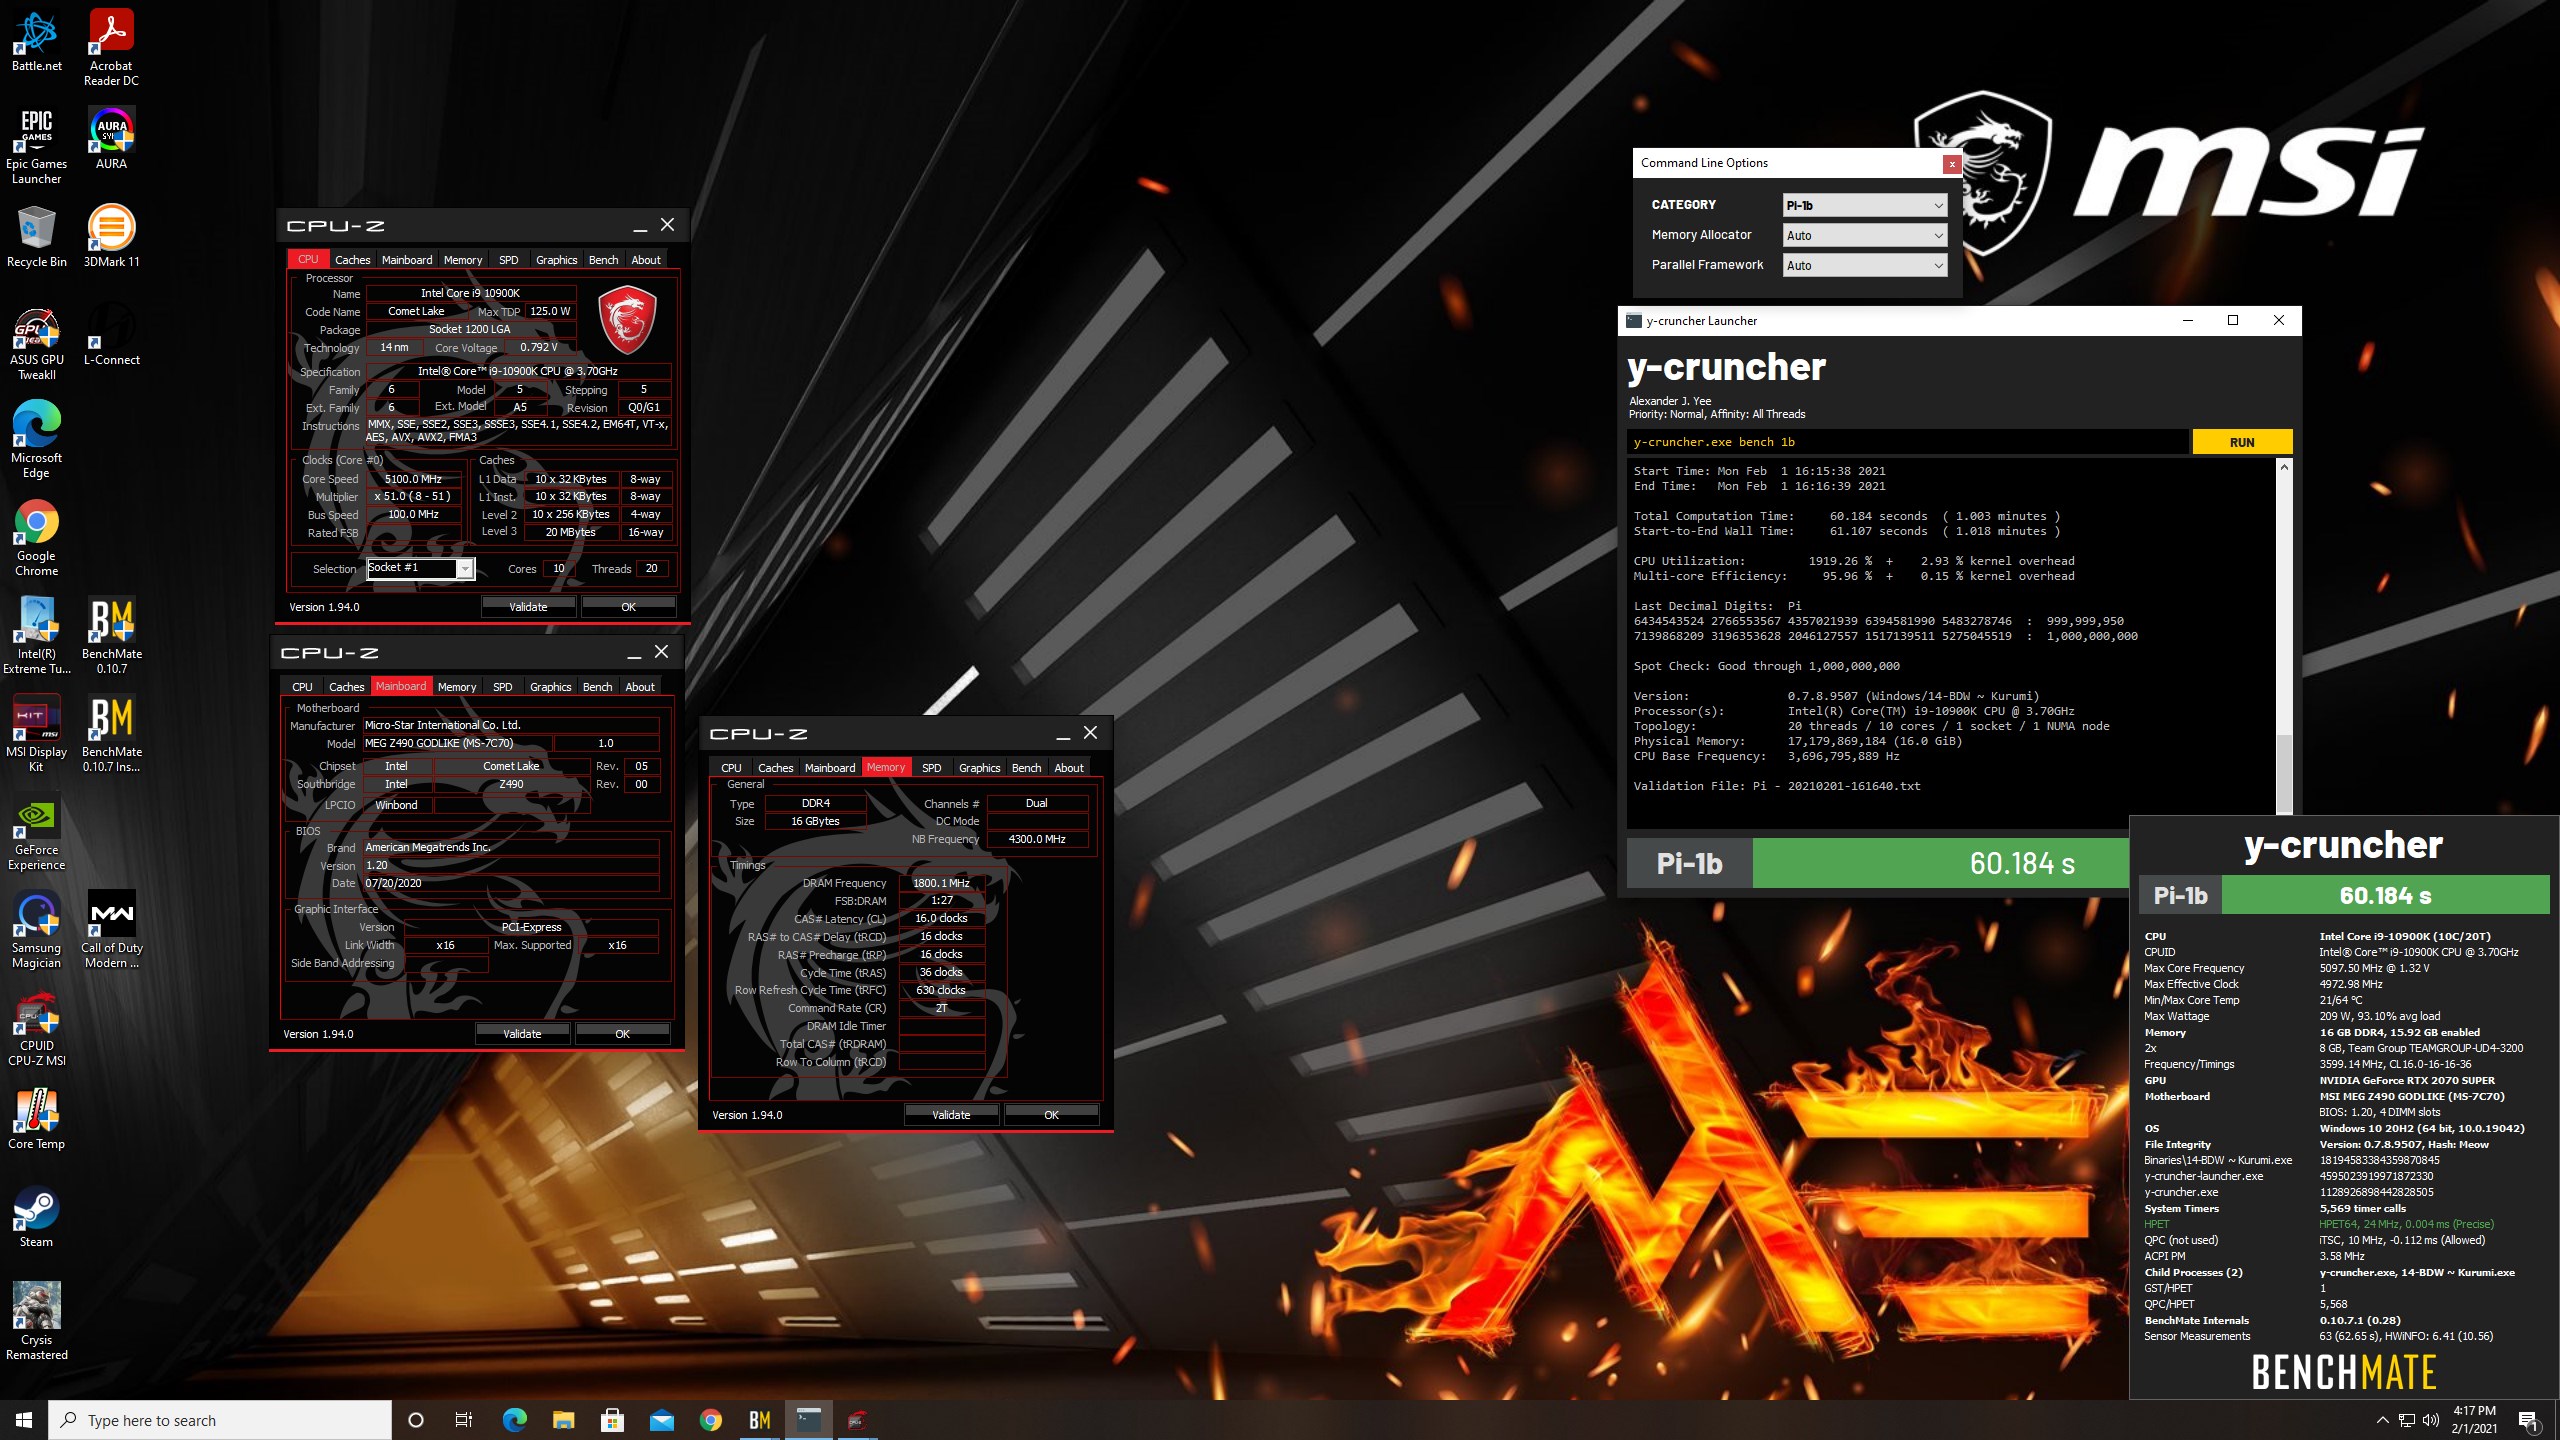This screenshot has height=1440, width=2560.
Task: Open Acrobat Reader DC desktop shortcut
Action: [111, 47]
